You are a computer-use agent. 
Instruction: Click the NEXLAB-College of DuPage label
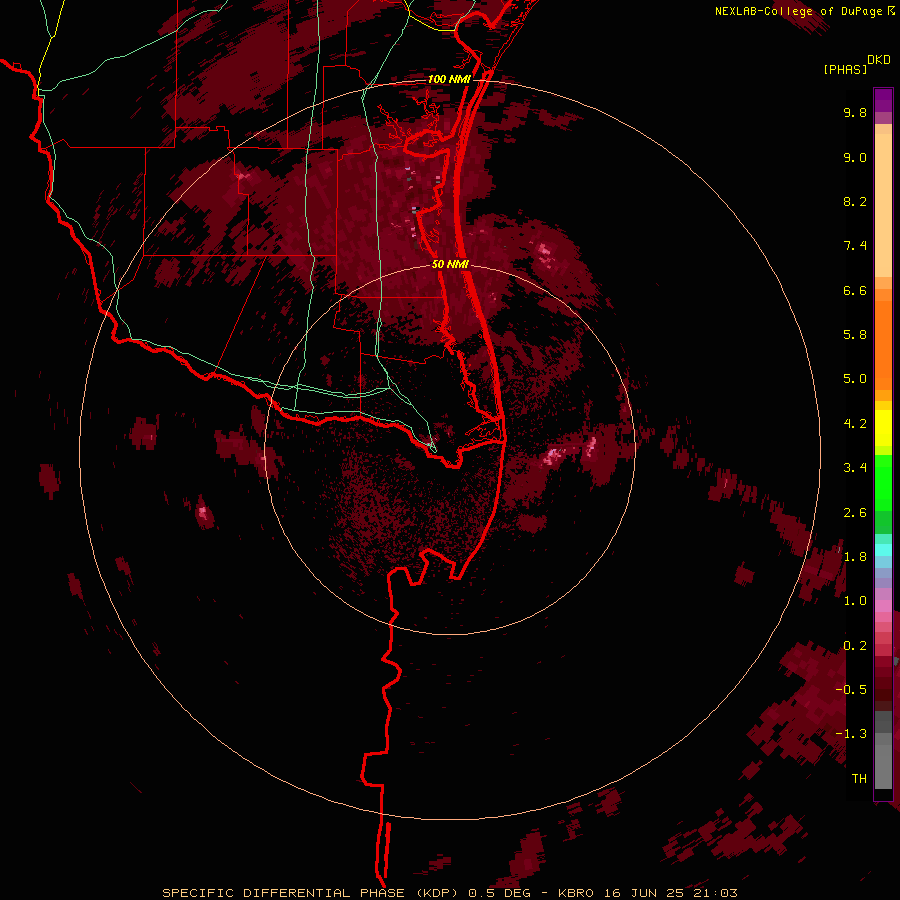800,11
